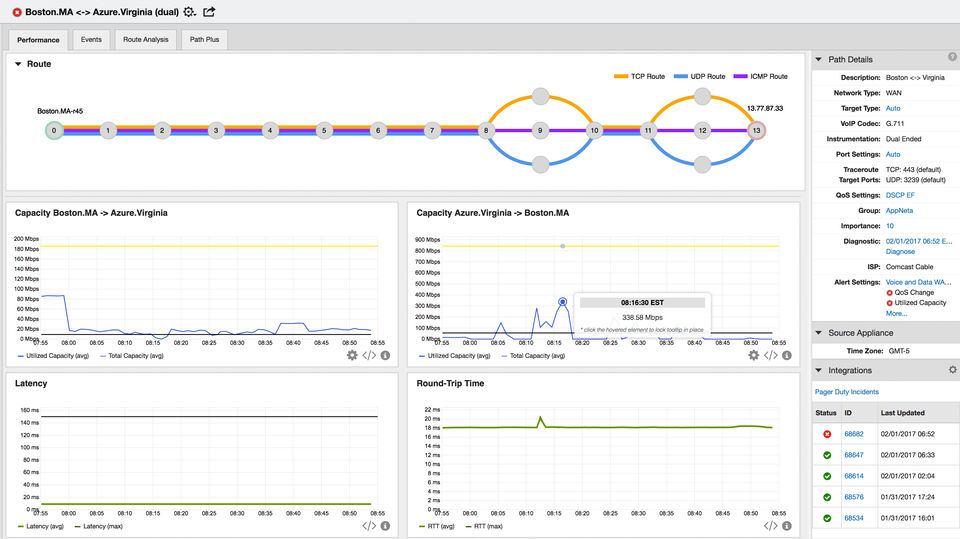
Task: Click the green status icon for incident 68576
Action: [827, 497]
